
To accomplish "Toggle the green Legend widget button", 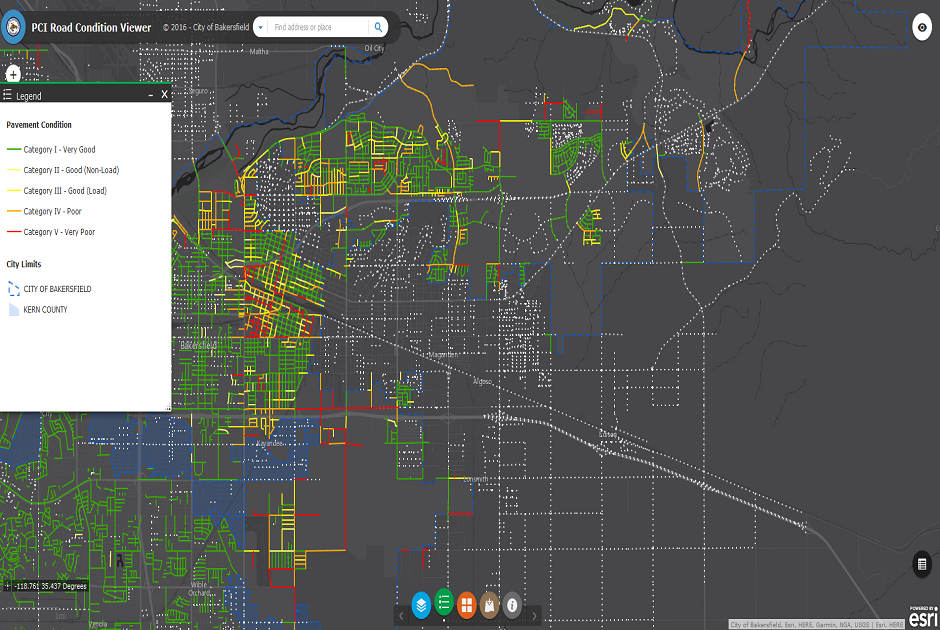I will 444,604.
